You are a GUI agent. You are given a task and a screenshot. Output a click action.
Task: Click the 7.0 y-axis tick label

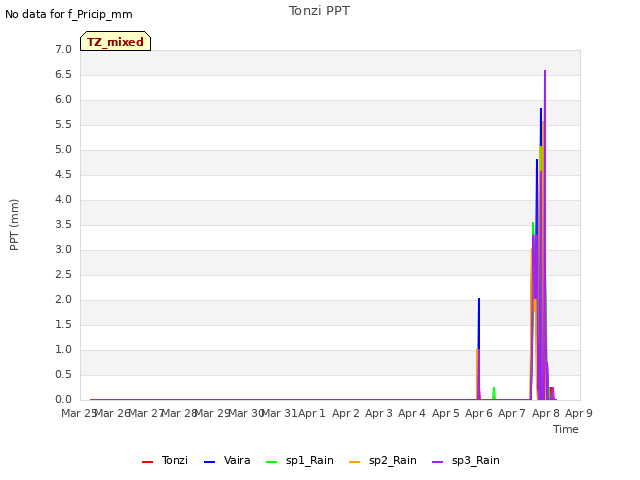coord(63,49)
